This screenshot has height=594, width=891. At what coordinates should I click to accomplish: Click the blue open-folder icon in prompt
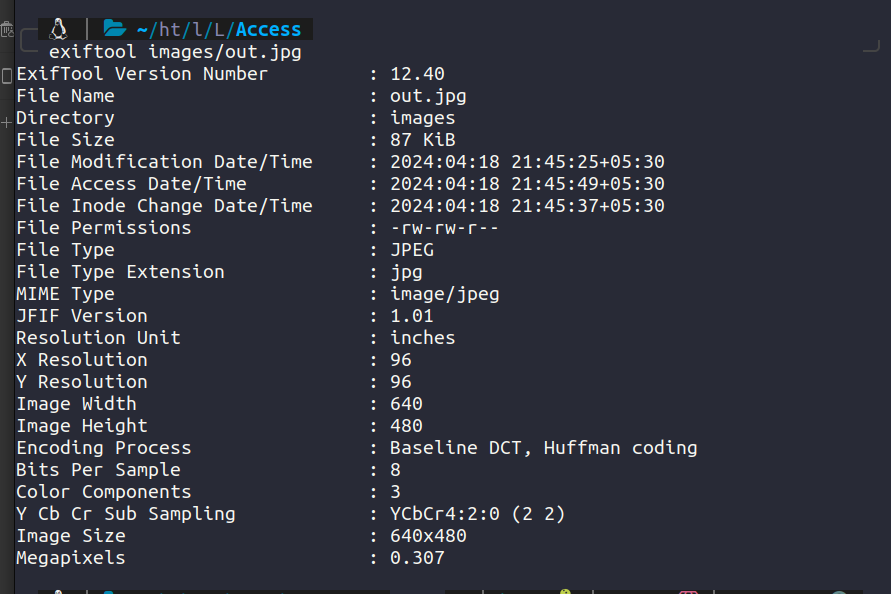point(114,28)
